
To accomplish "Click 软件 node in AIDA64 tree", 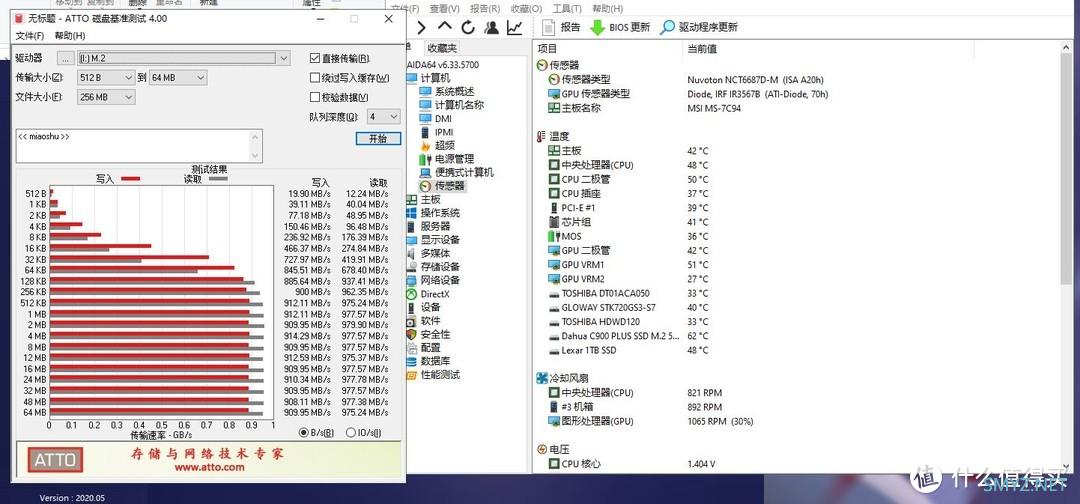I will point(423,321).
